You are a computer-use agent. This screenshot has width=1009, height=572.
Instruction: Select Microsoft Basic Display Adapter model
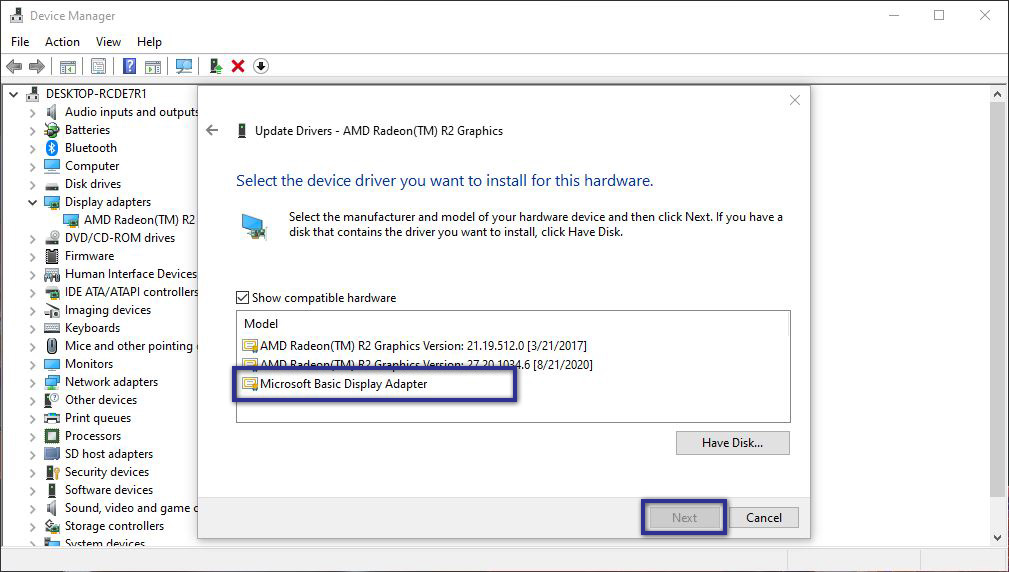click(x=343, y=384)
